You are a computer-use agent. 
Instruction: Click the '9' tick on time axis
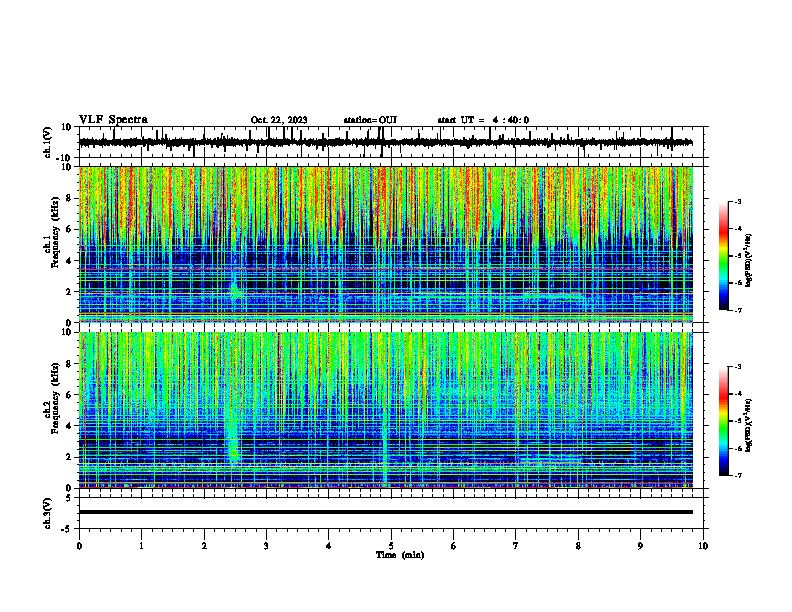point(640,546)
